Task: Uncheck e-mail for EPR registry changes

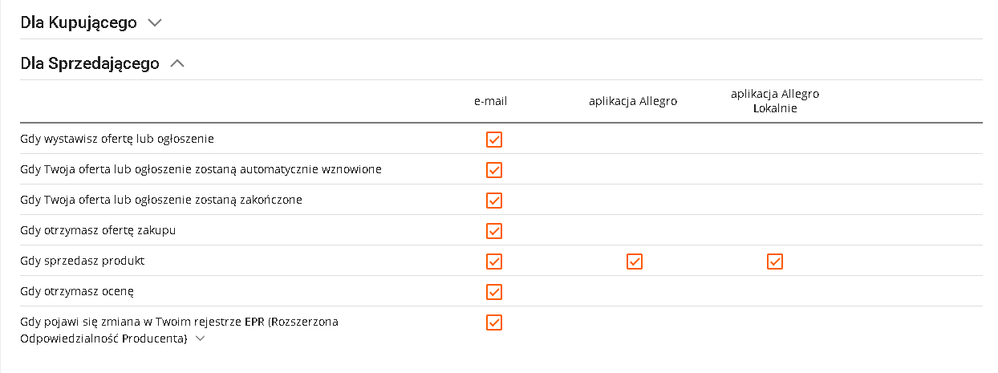Action: click(494, 323)
